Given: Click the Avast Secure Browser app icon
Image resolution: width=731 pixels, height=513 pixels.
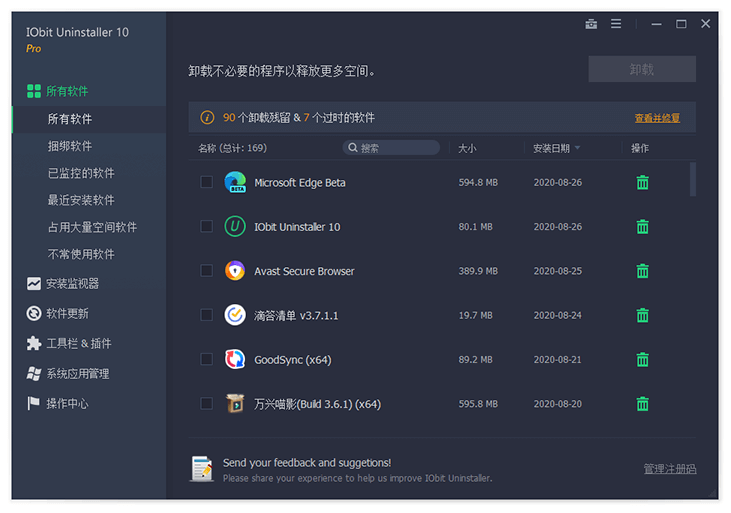Looking at the screenshot, I should pyautogui.click(x=235, y=271).
